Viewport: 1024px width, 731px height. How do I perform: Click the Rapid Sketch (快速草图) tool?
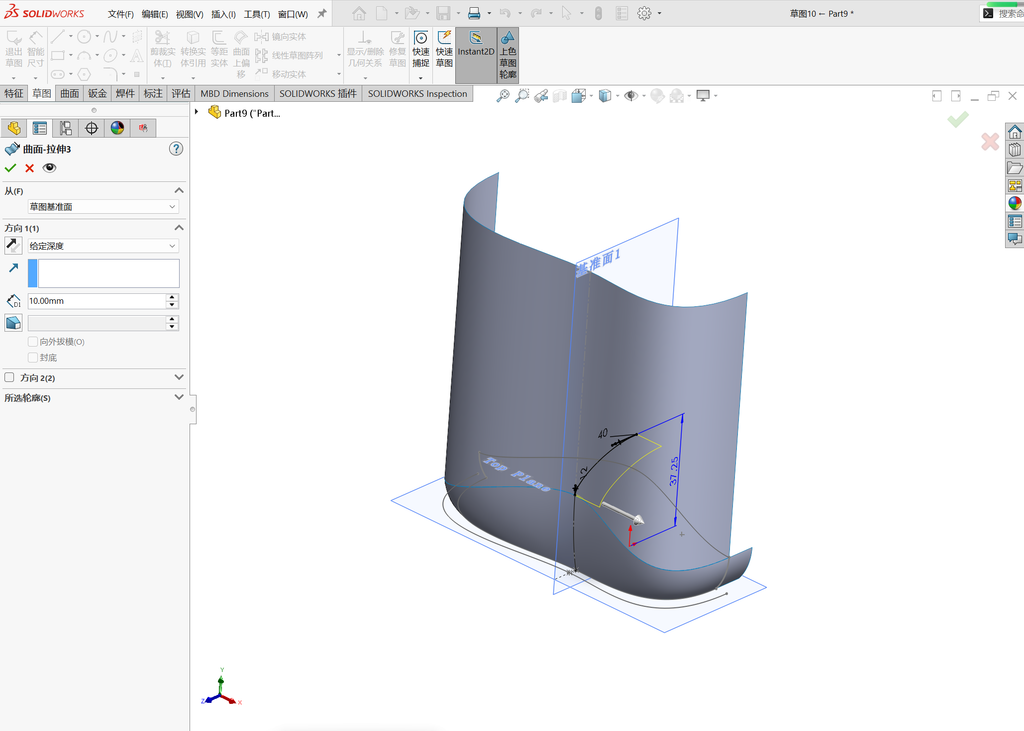[444, 49]
